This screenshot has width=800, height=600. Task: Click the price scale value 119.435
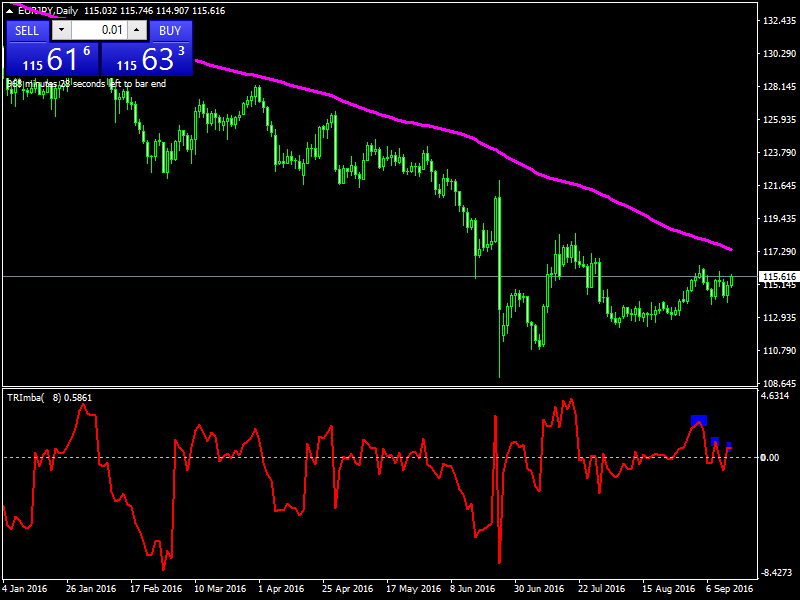[779, 218]
